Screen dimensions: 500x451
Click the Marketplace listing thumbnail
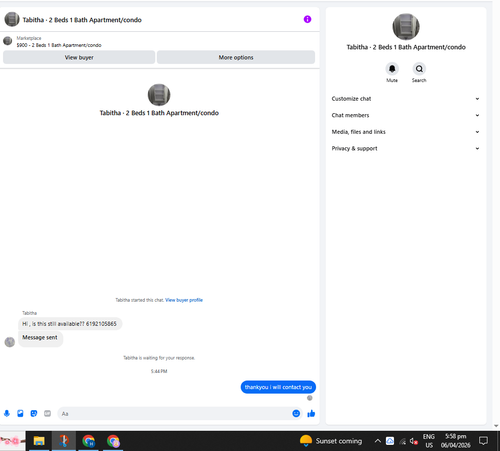pos(8,41)
